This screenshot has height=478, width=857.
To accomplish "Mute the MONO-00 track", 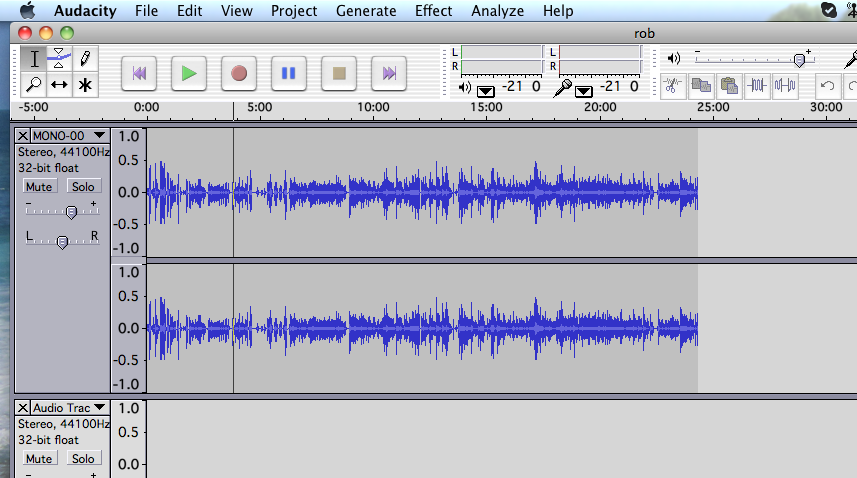I will (39, 186).
